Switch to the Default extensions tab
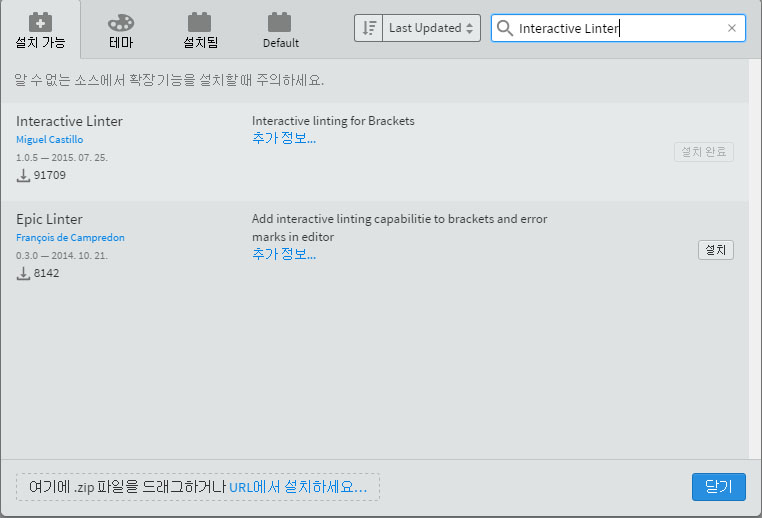762x518 pixels. point(280,30)
